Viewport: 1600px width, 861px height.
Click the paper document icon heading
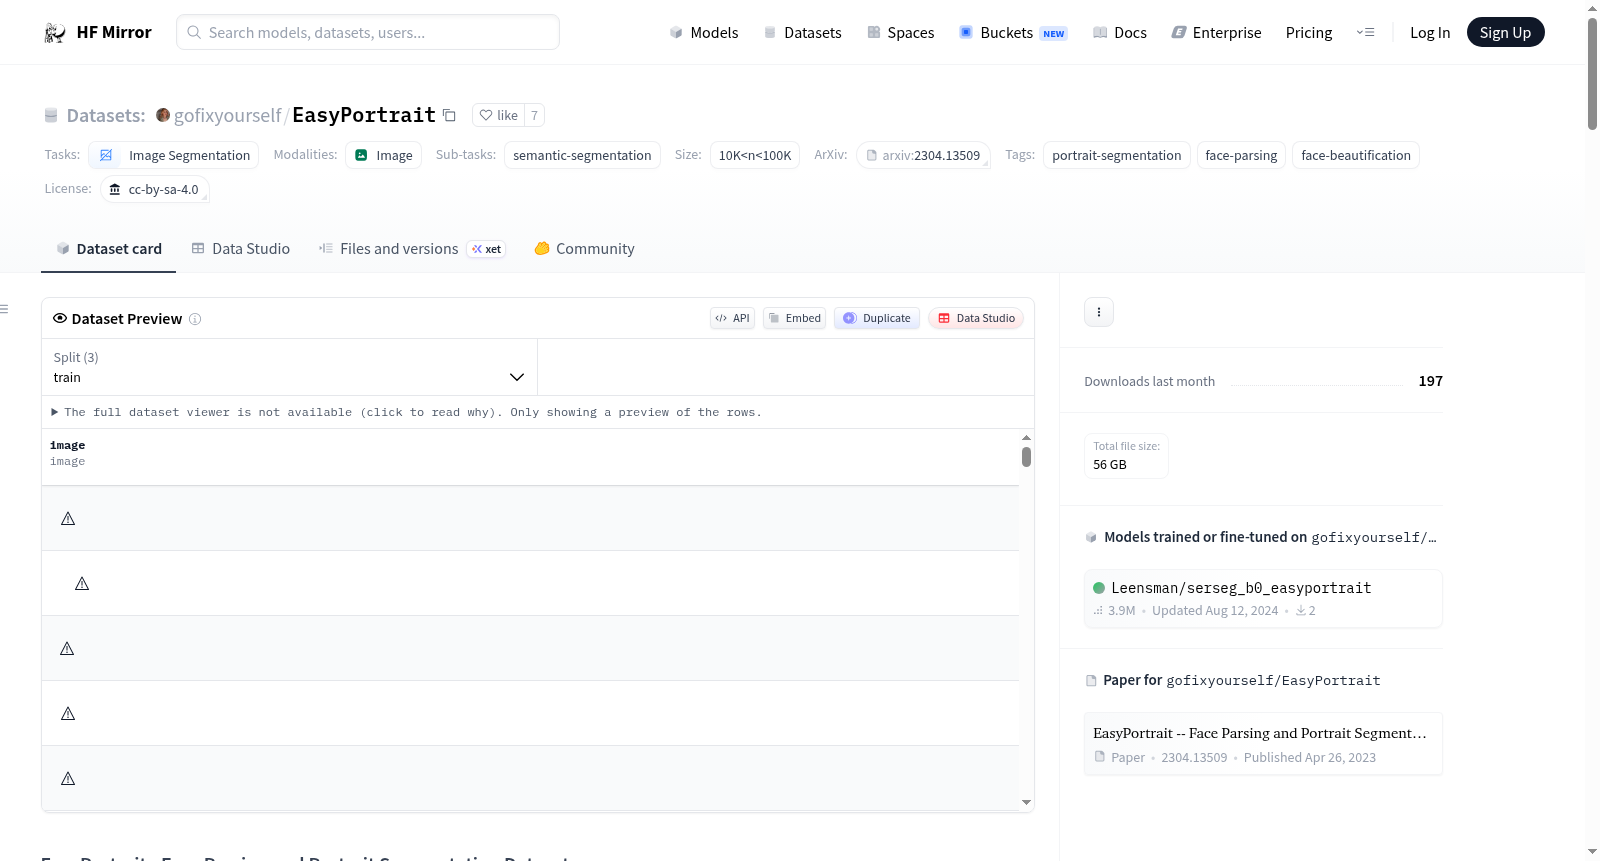click(1091, 681)
